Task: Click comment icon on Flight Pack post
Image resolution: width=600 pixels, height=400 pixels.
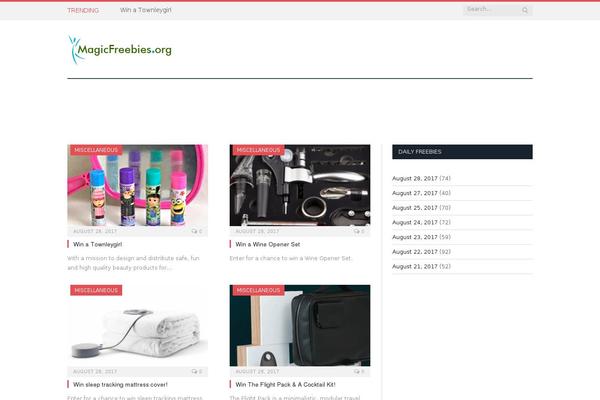Action: (x=358, y=371)
